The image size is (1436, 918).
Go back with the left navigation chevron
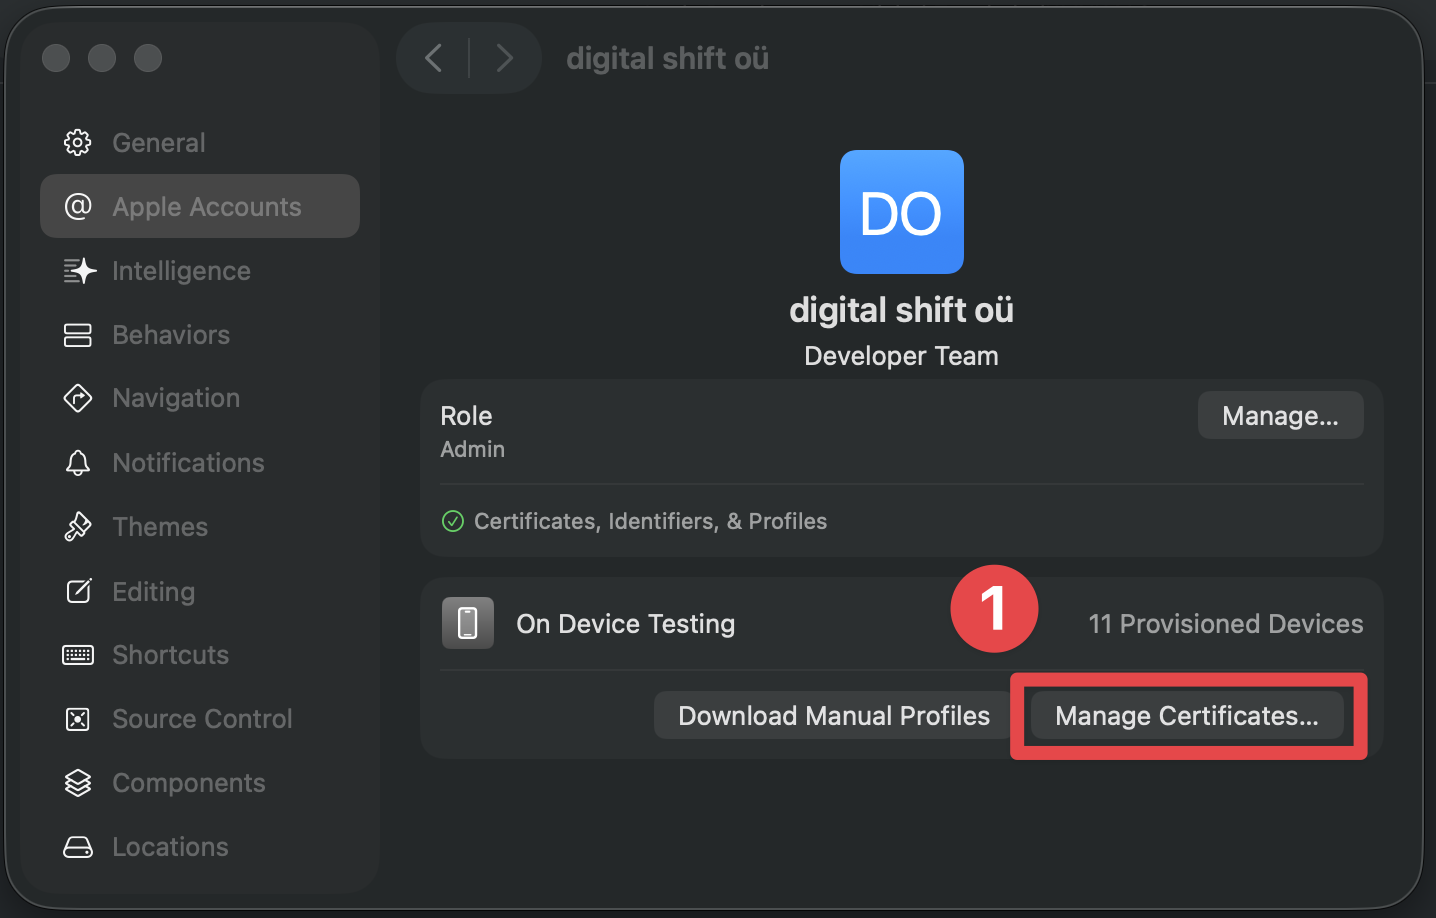pyautogui.click(x=433, y=57)
